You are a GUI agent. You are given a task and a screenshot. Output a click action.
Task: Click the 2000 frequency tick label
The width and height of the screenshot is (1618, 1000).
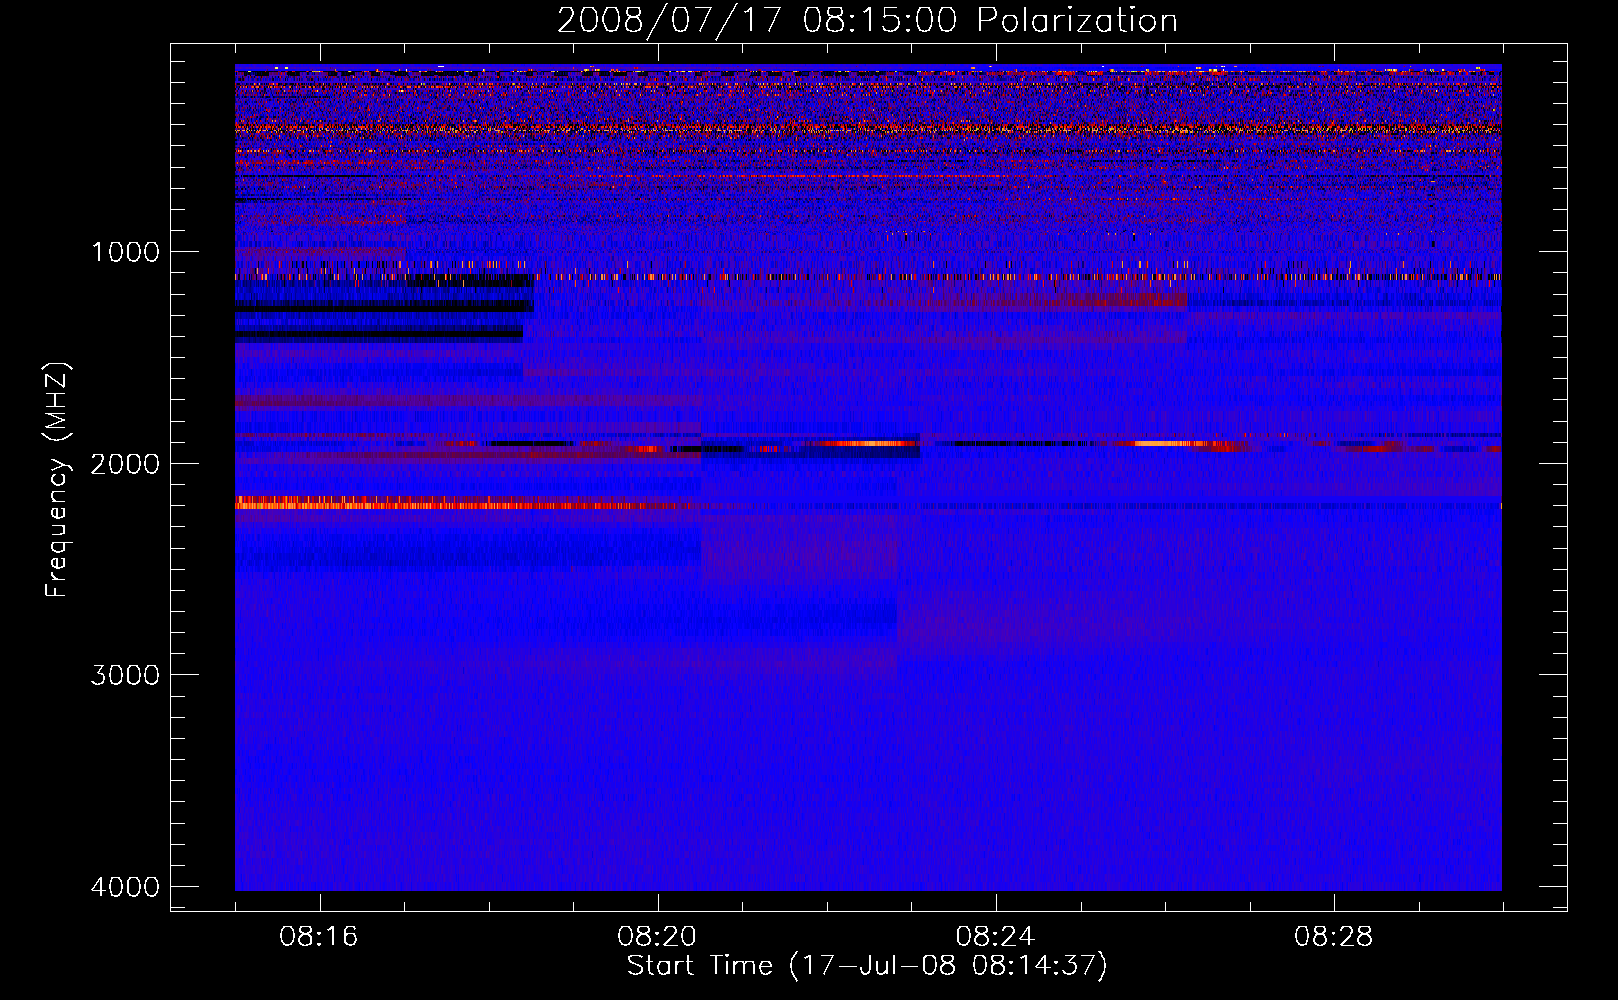(x=126, y=463)
